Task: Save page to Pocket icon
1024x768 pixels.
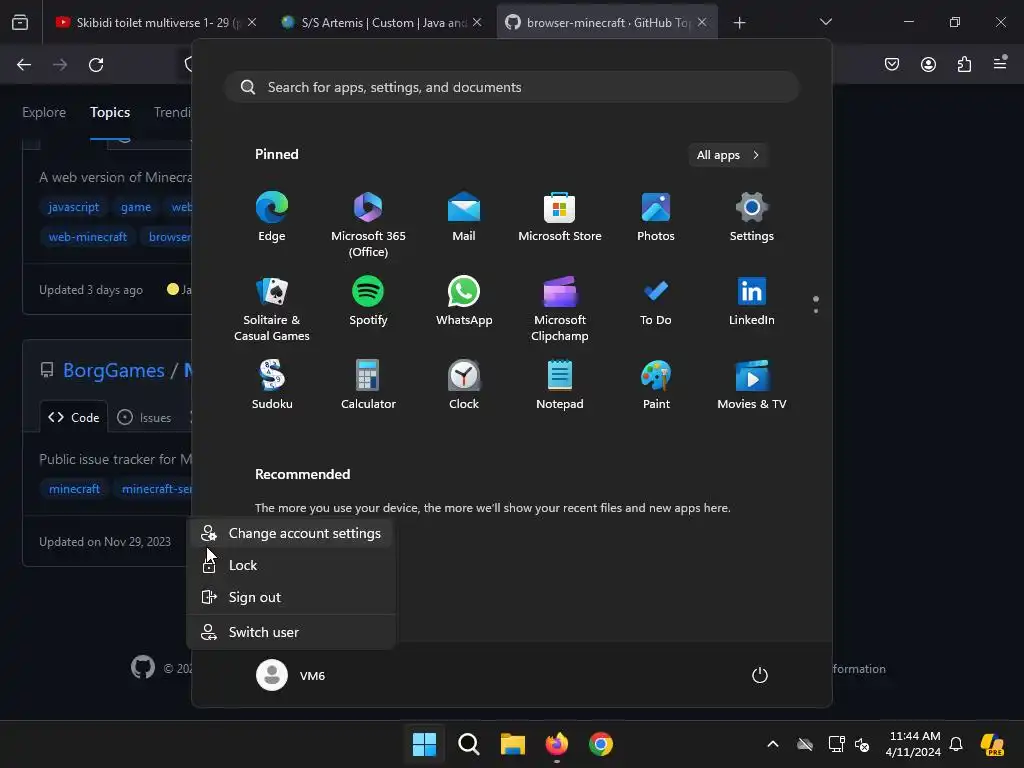Action: pos(892,64)
